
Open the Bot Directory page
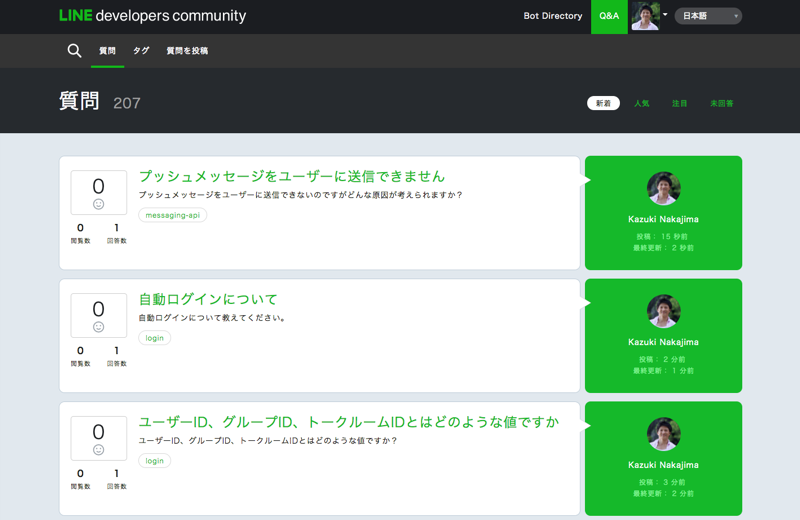[553, 16]
